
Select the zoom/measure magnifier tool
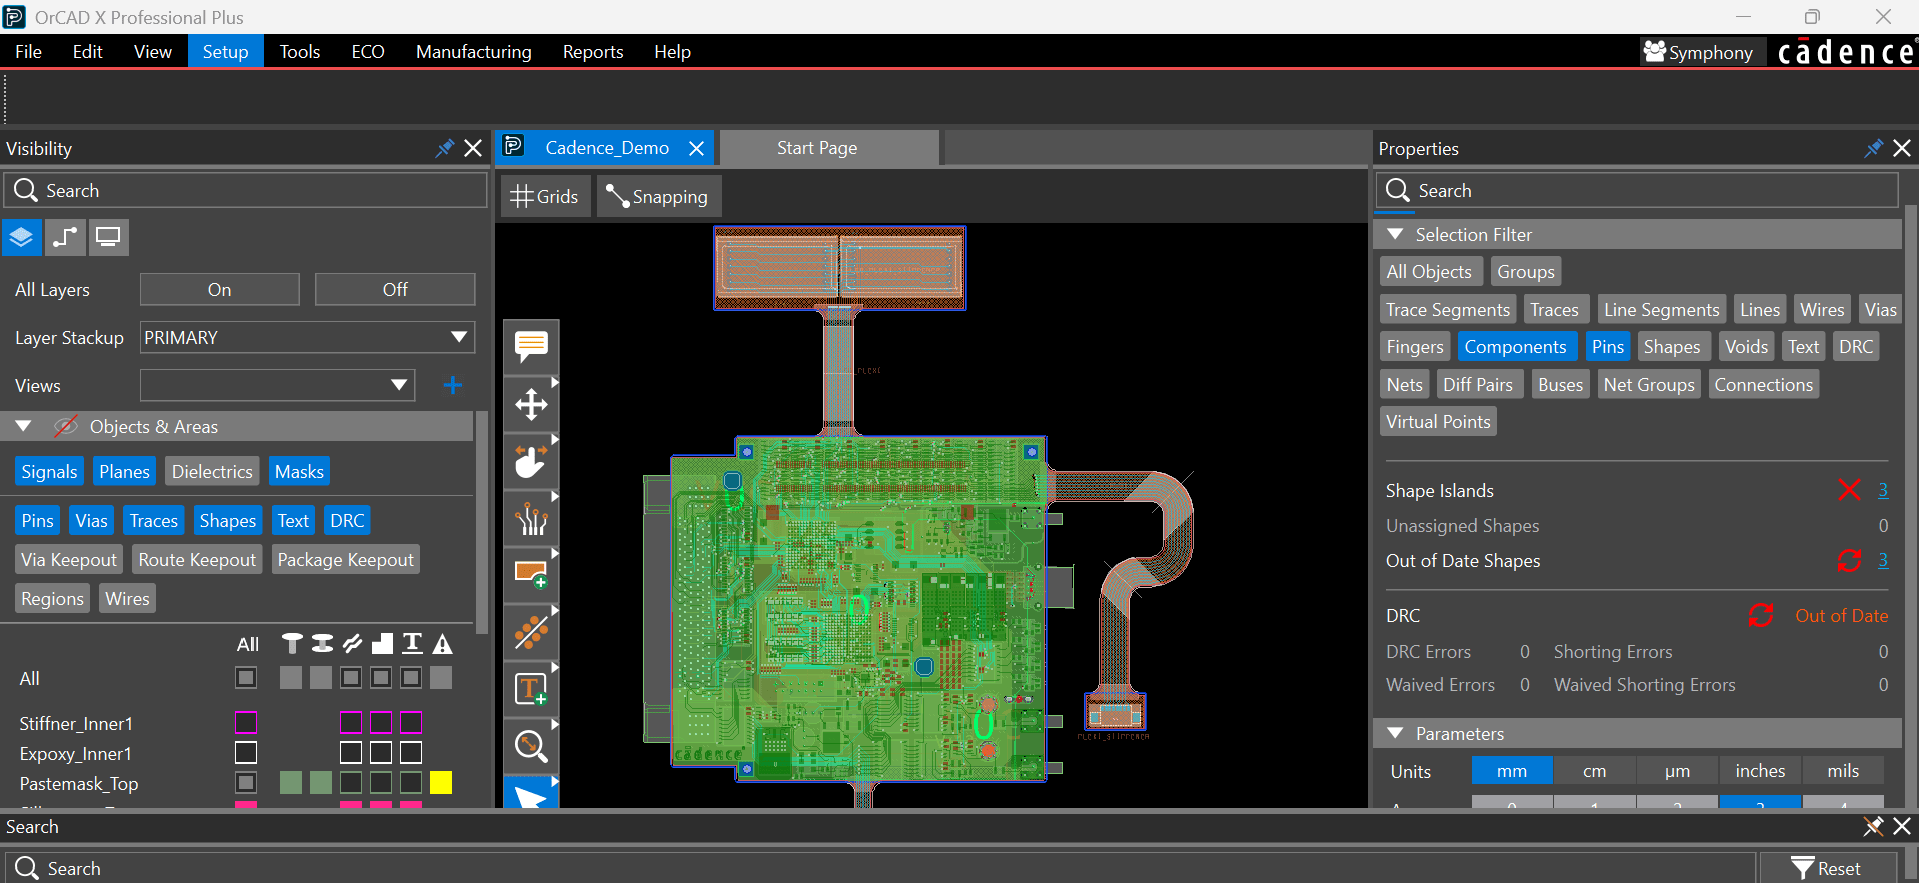(x=531, y=746)
